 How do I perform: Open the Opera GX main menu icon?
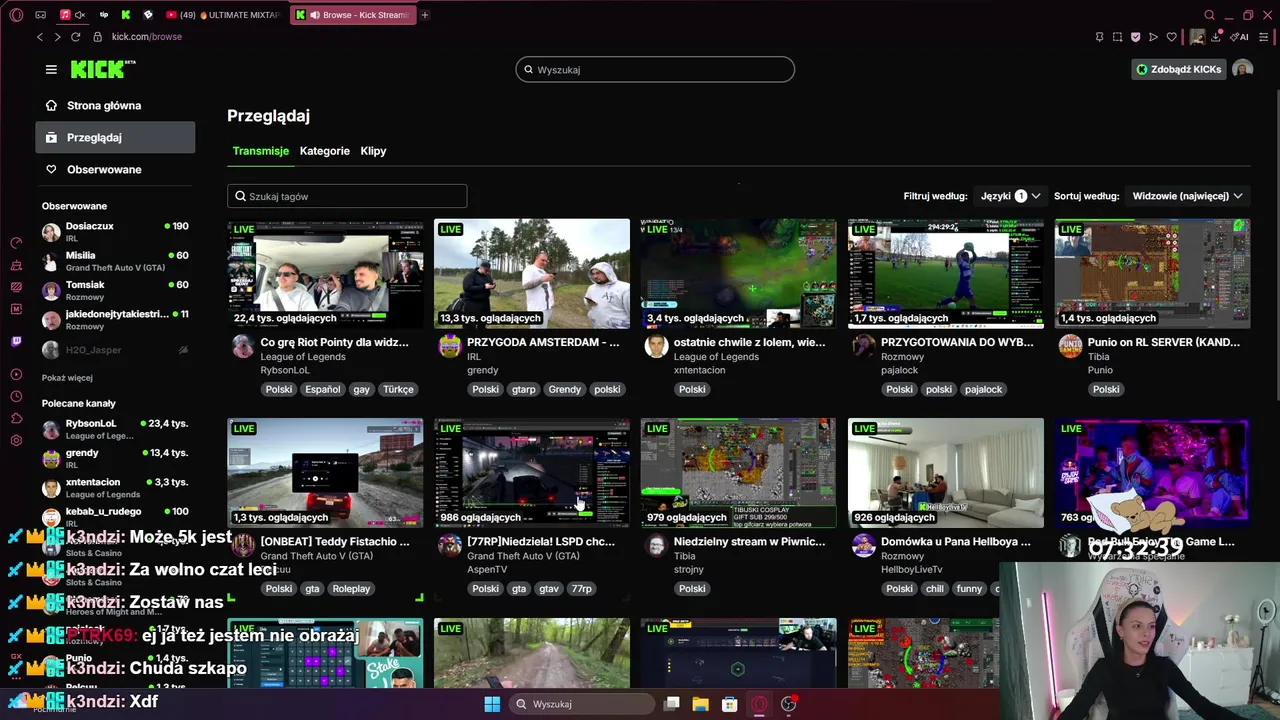16,15
